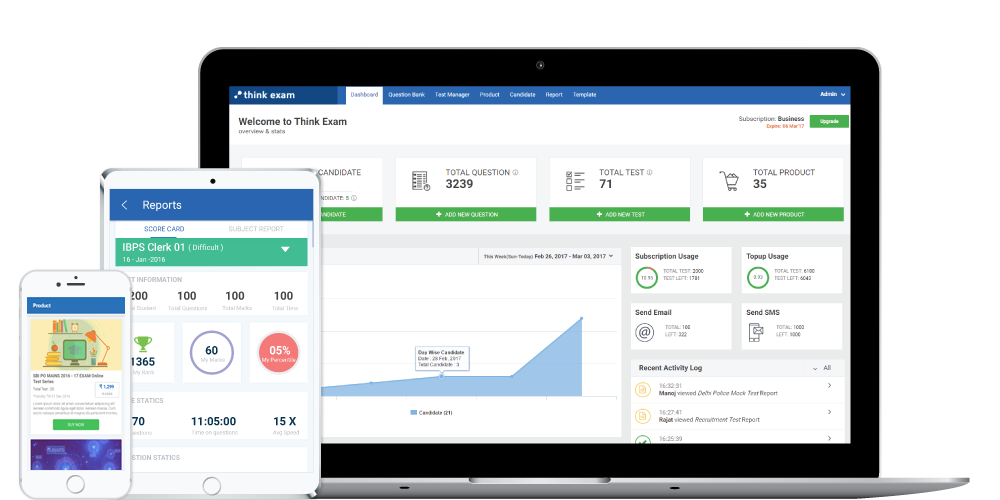
Task: Switch to the Dashboard tab
Action: 364,95
